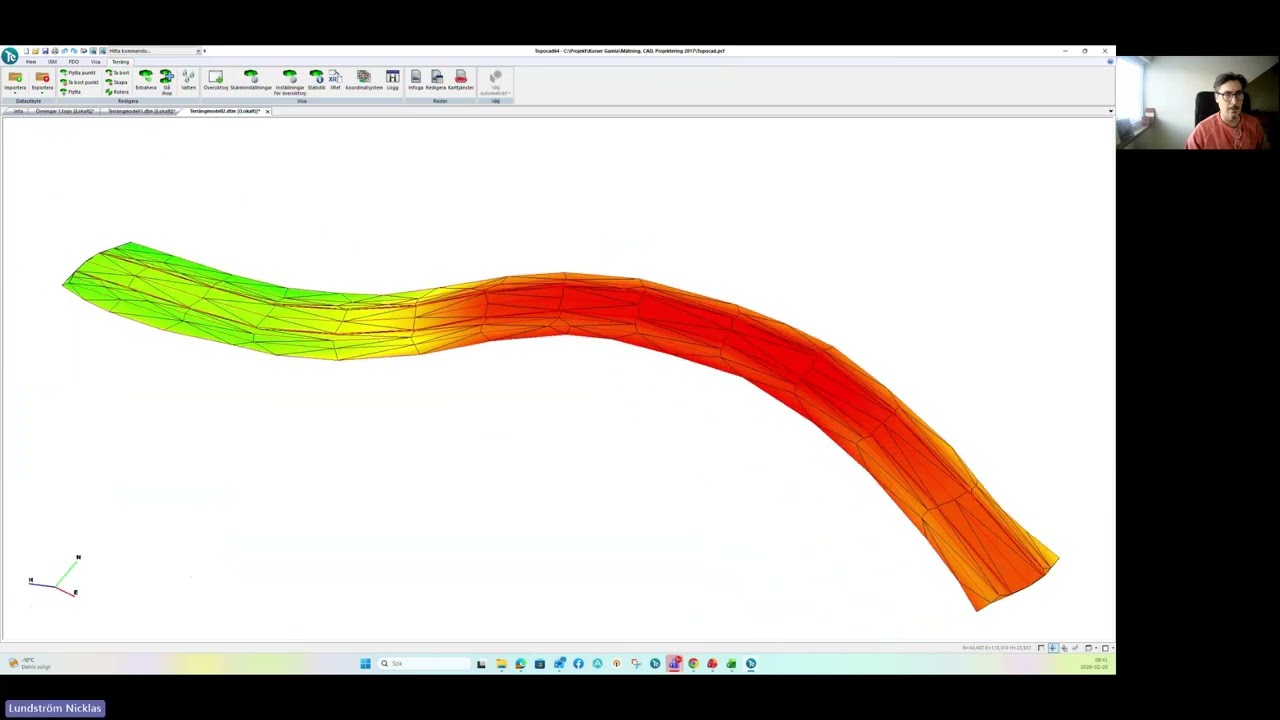Open the Hem ribbon tab
1280x720 pixels.
tap(31, 62)
